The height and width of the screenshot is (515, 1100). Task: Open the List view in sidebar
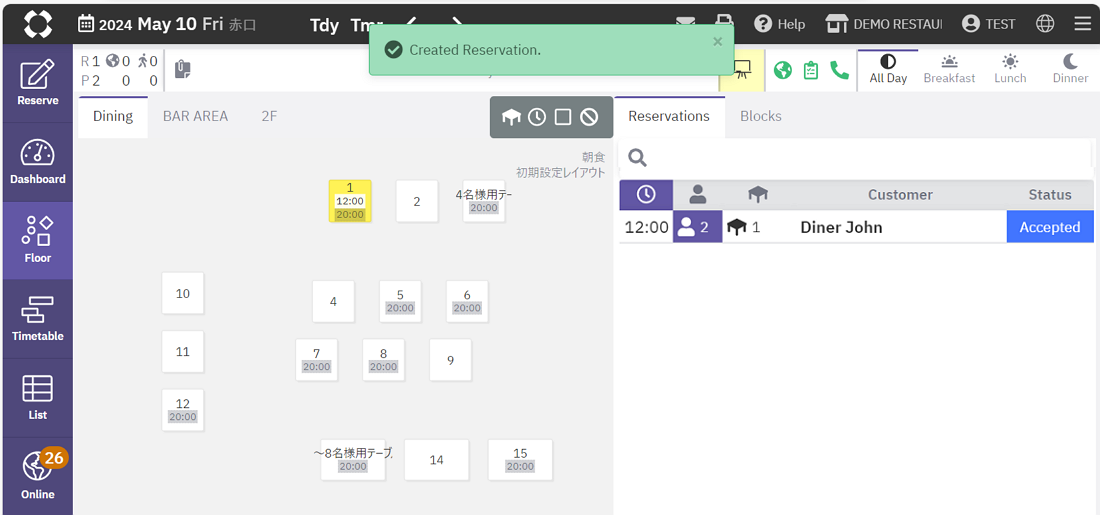37,397
